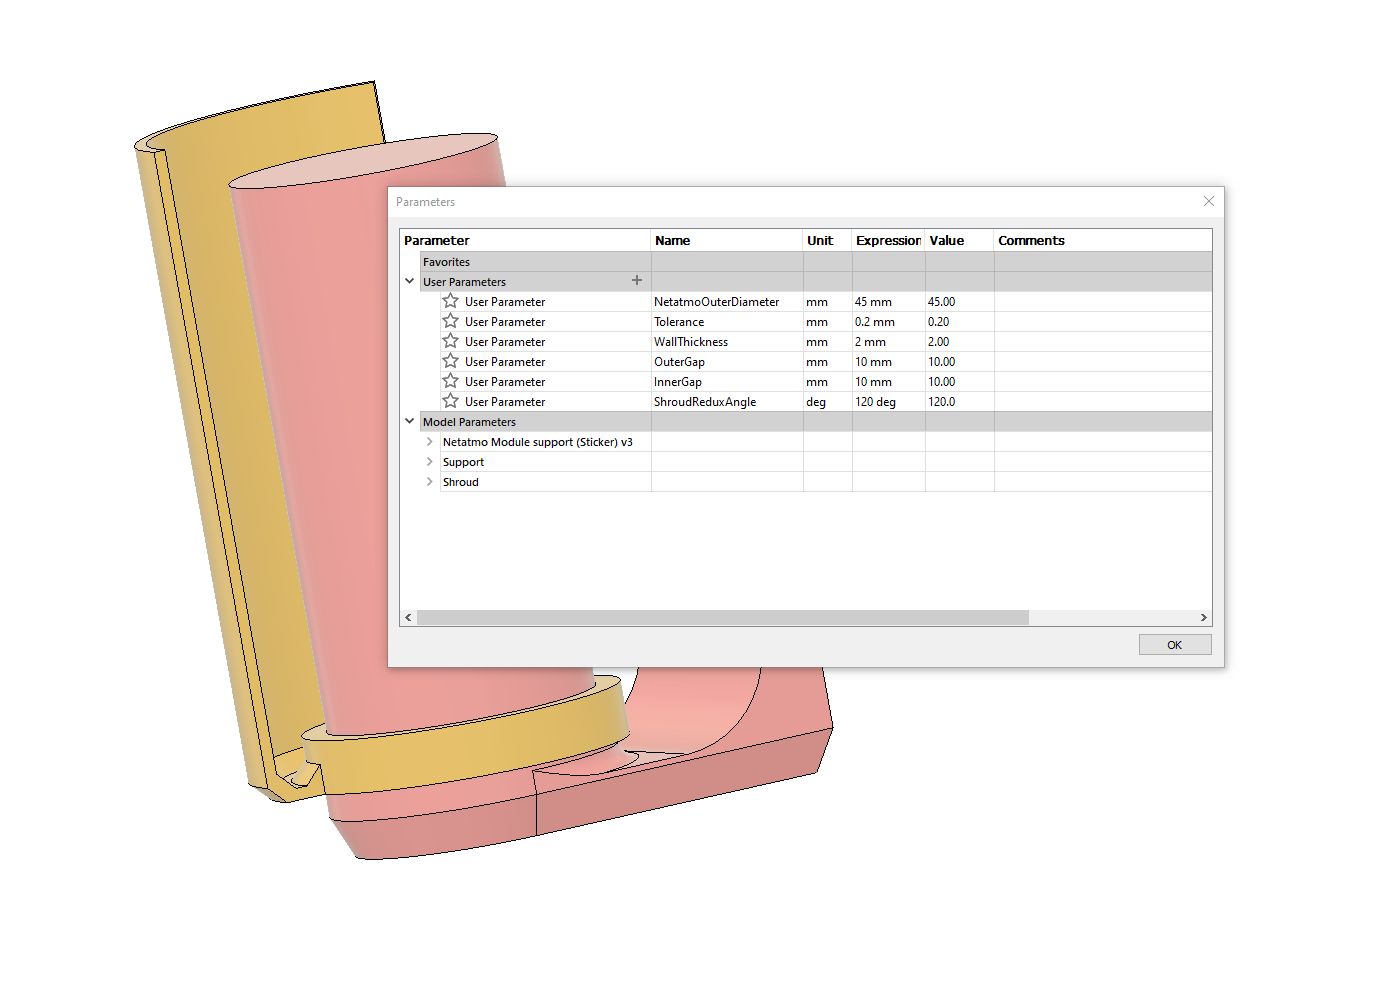Expand the Netatmo Module support component
The image size is (1384, 995).
430,441
